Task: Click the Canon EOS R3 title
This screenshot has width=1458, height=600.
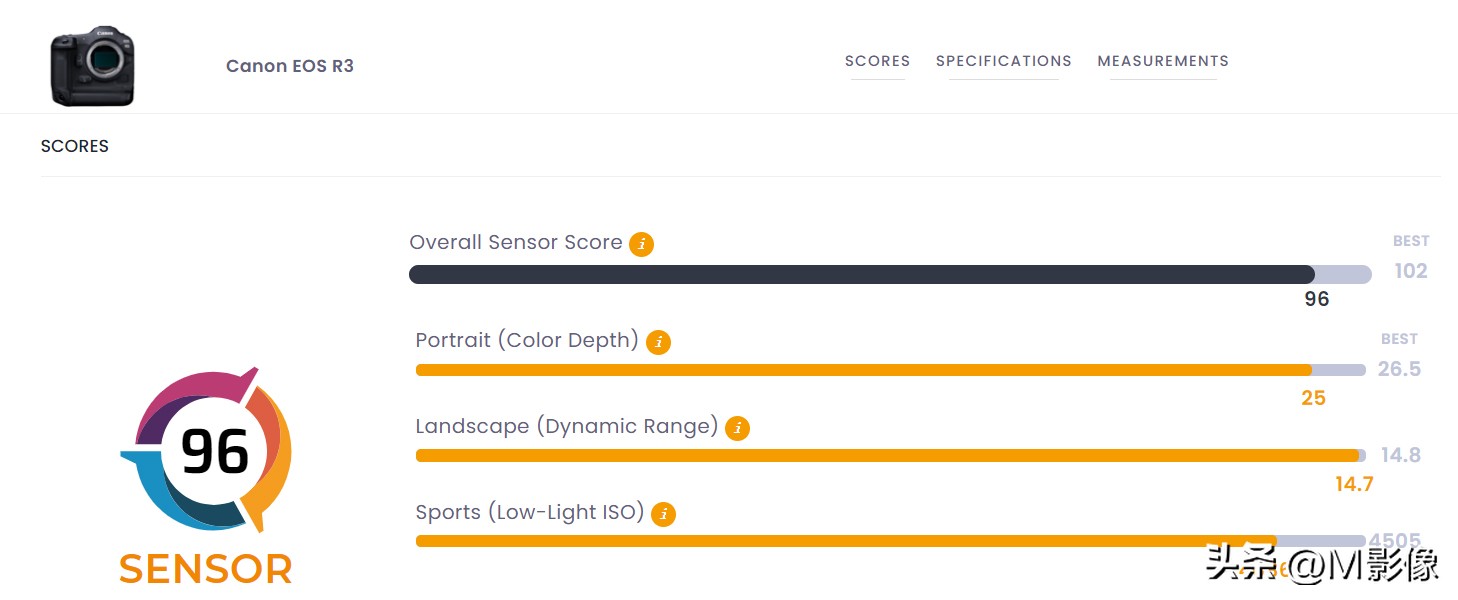Action: pos(290,66)
